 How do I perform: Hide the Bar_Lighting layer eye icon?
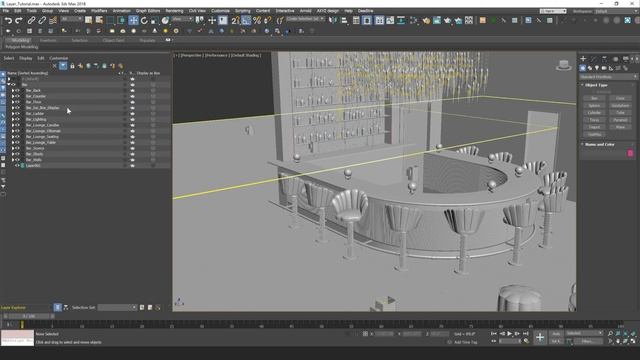[18, 119]
